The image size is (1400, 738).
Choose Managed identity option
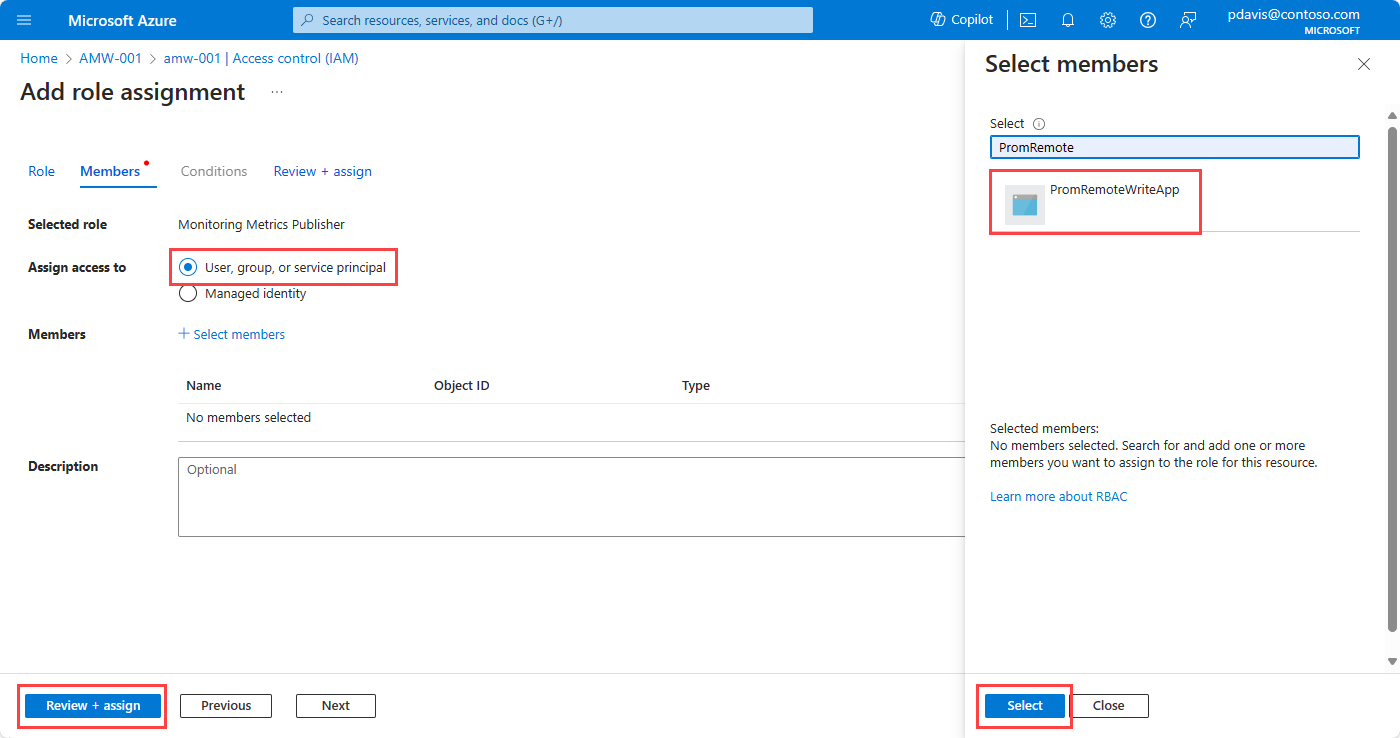[x=243, y=294]
